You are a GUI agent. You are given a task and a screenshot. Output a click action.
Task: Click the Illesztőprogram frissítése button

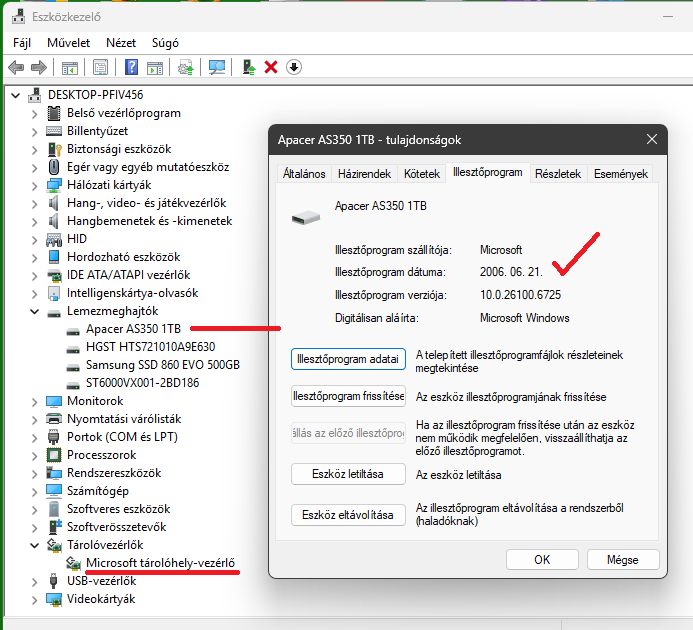(348, 396)
